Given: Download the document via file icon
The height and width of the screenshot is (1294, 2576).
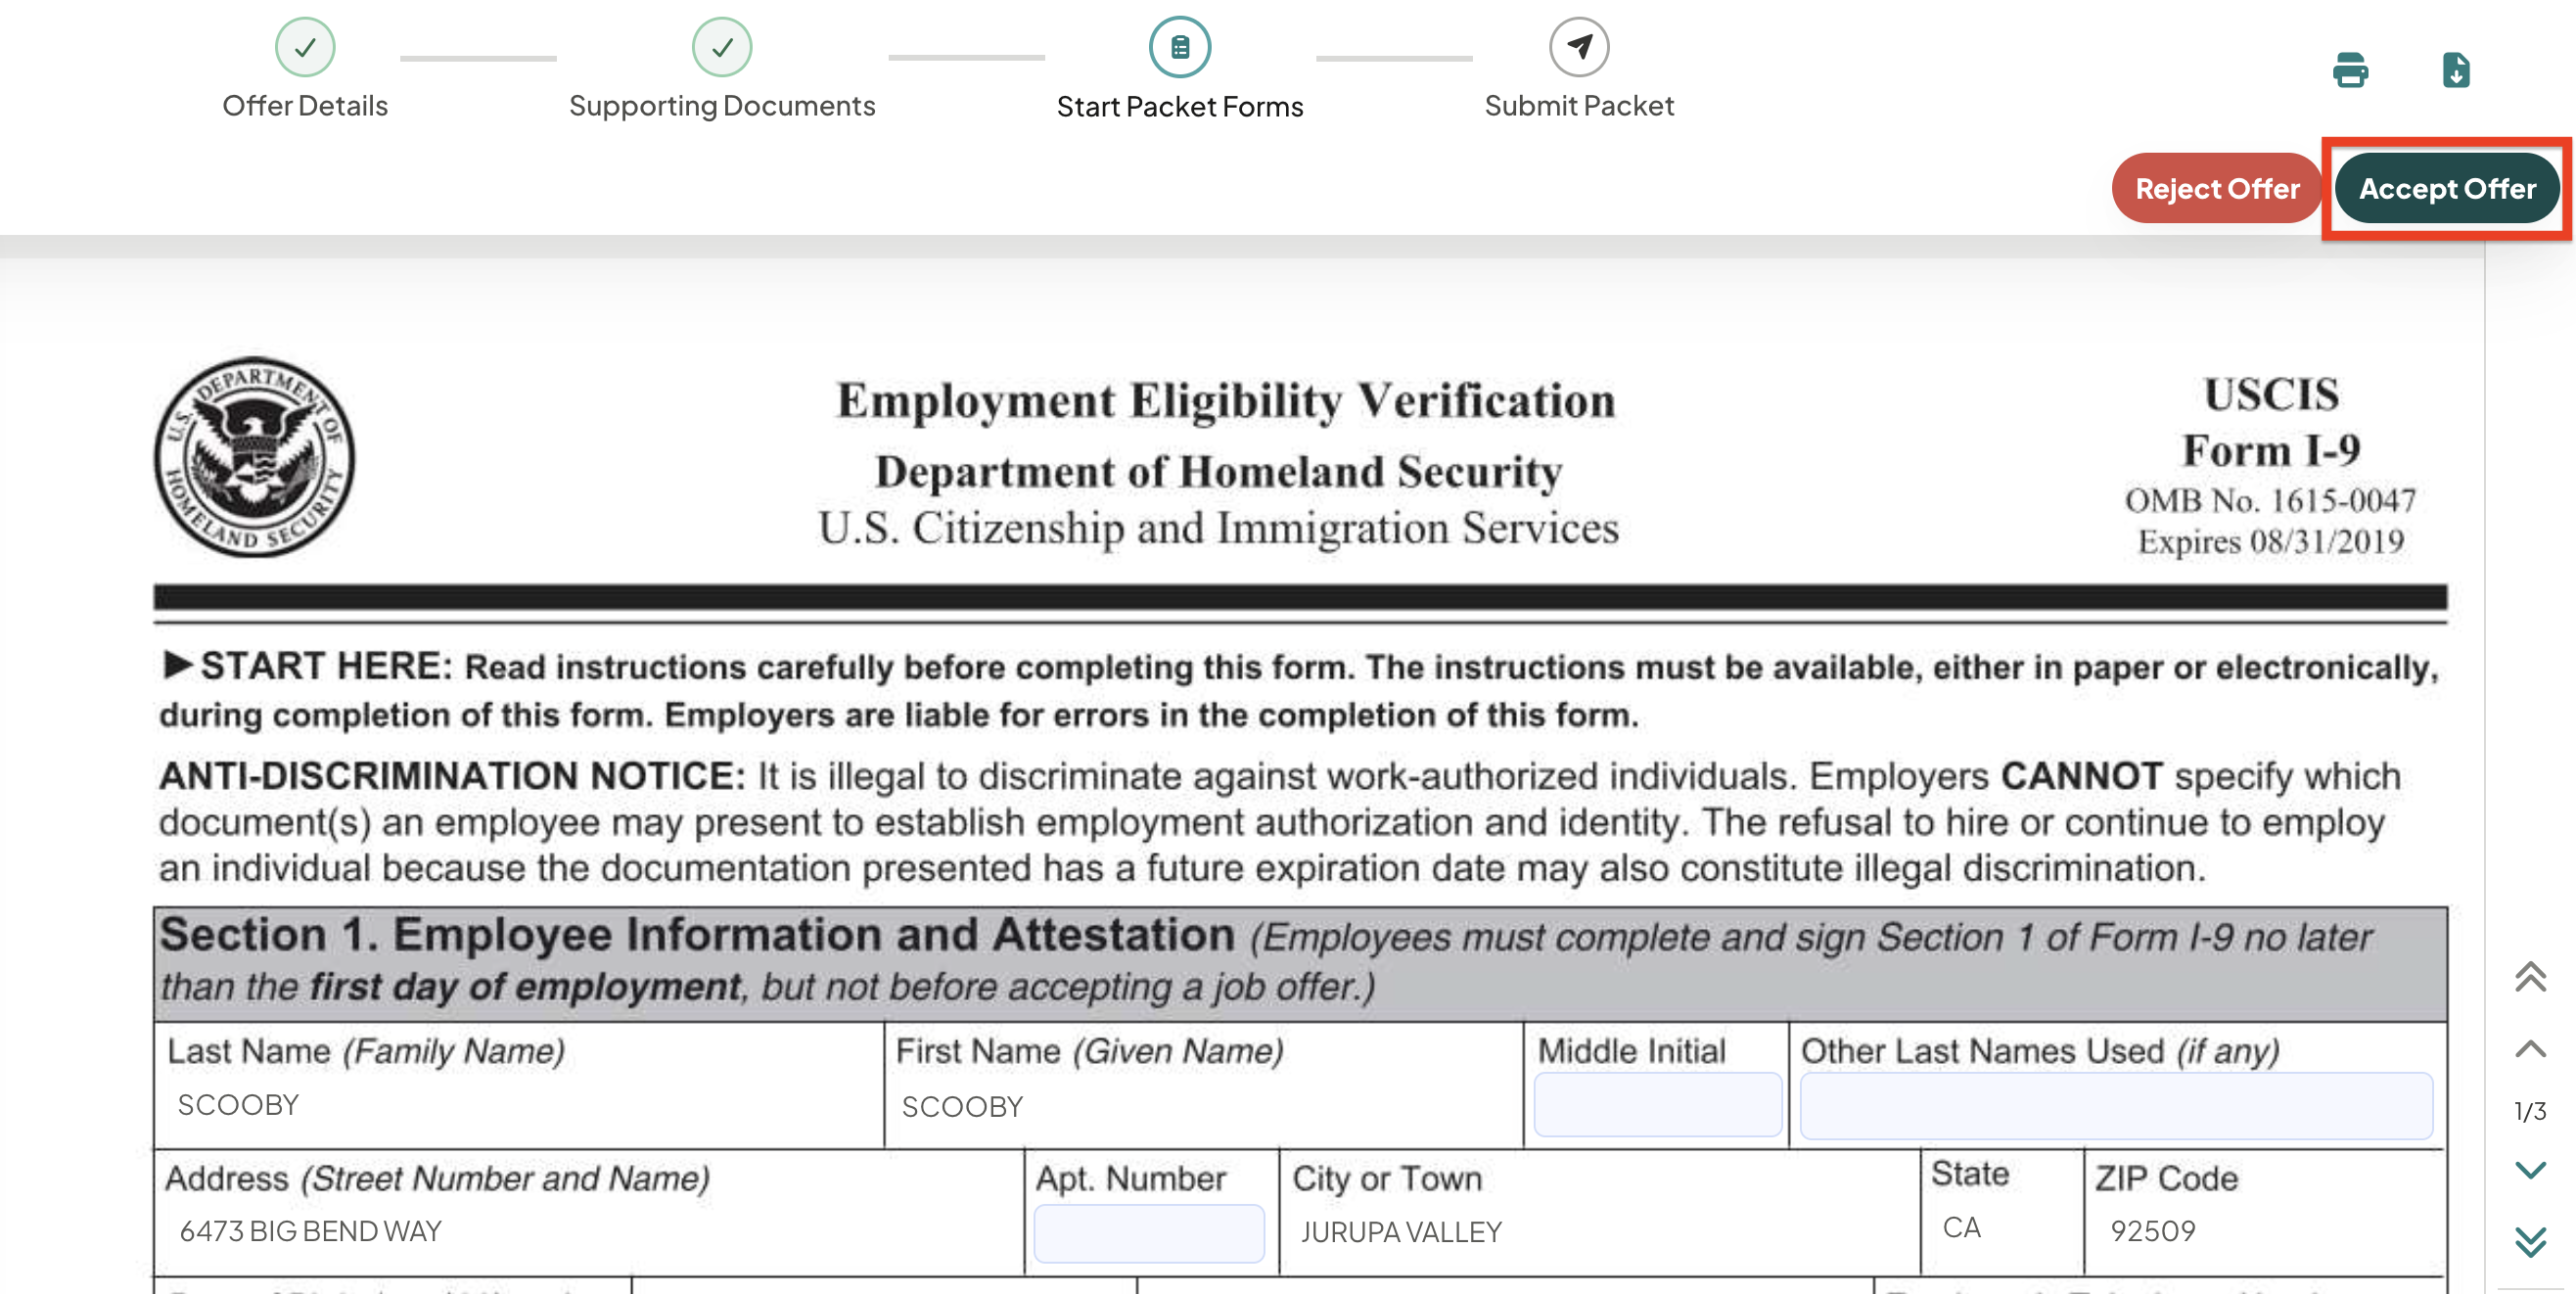Looking at the screenshot, I should 2456,70.
